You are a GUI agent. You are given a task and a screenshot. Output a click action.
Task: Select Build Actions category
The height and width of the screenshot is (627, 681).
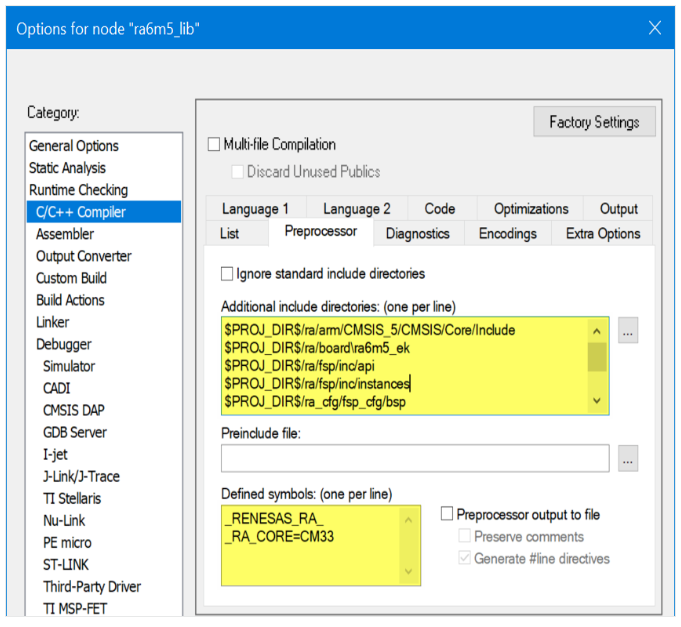pyautogui.click(x=70, y=300)
